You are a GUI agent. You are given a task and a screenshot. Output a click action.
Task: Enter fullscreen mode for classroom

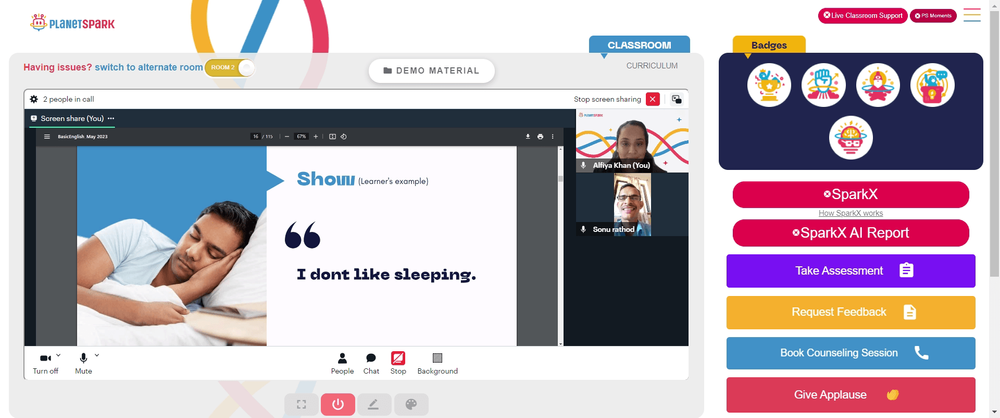301,404
